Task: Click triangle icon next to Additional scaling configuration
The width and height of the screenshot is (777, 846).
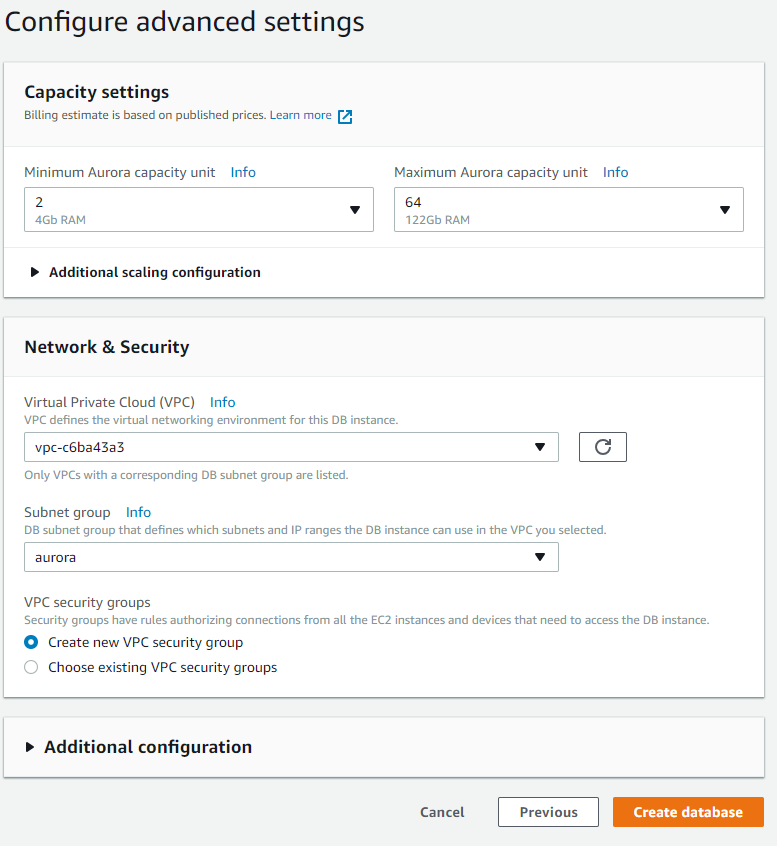Action: (35, 272)
